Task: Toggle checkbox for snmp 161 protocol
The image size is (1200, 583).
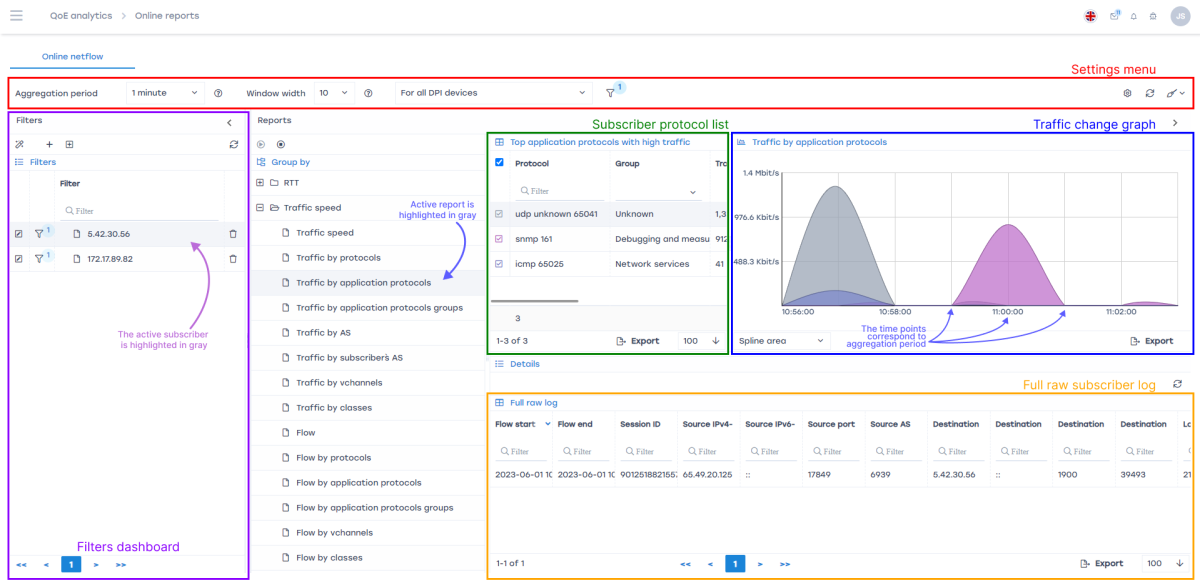Action: pyautogui.click(x=500, y=239)
